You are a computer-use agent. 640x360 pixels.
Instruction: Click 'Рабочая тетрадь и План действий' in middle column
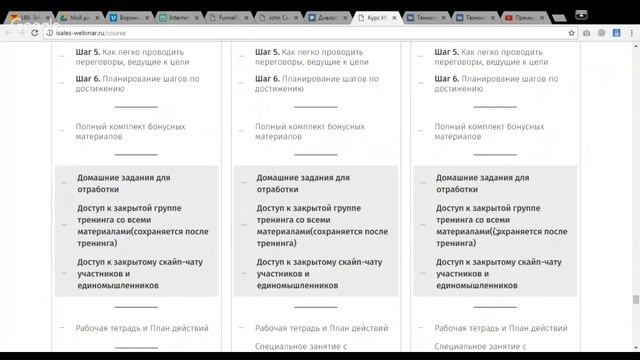(x=322, y=328)
